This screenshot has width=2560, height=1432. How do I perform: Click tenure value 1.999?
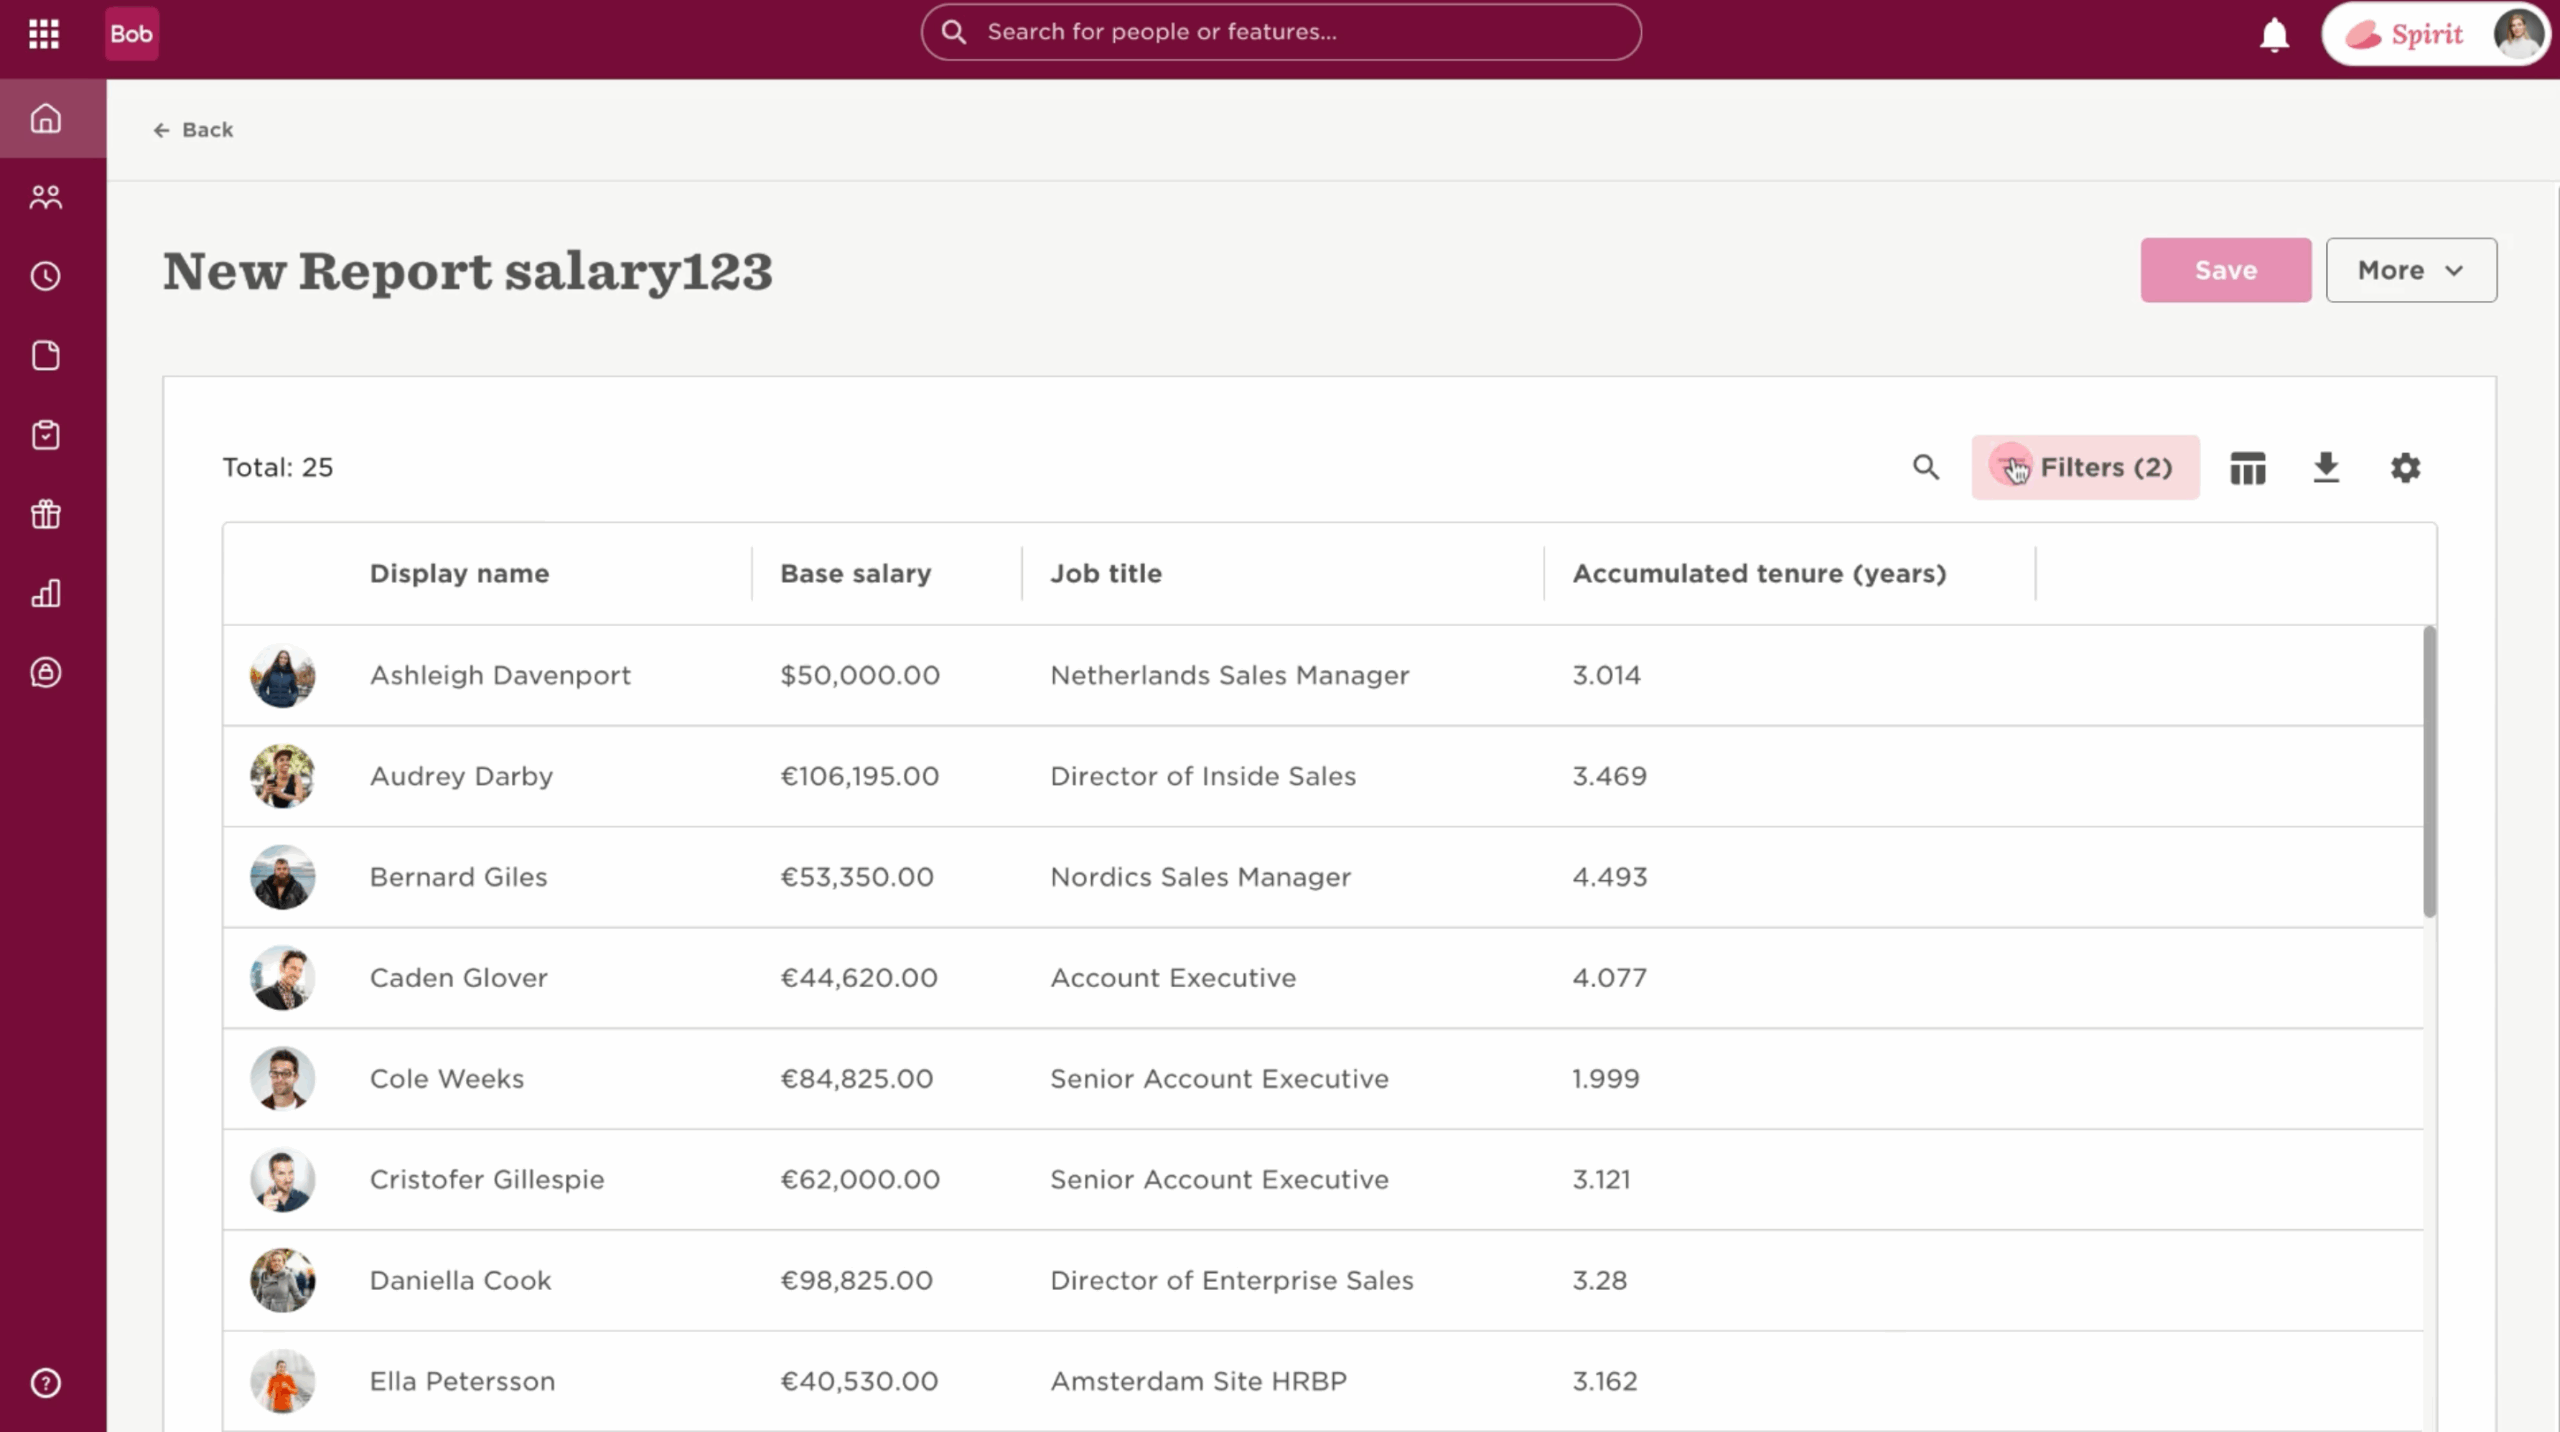pos(1605,1078)
